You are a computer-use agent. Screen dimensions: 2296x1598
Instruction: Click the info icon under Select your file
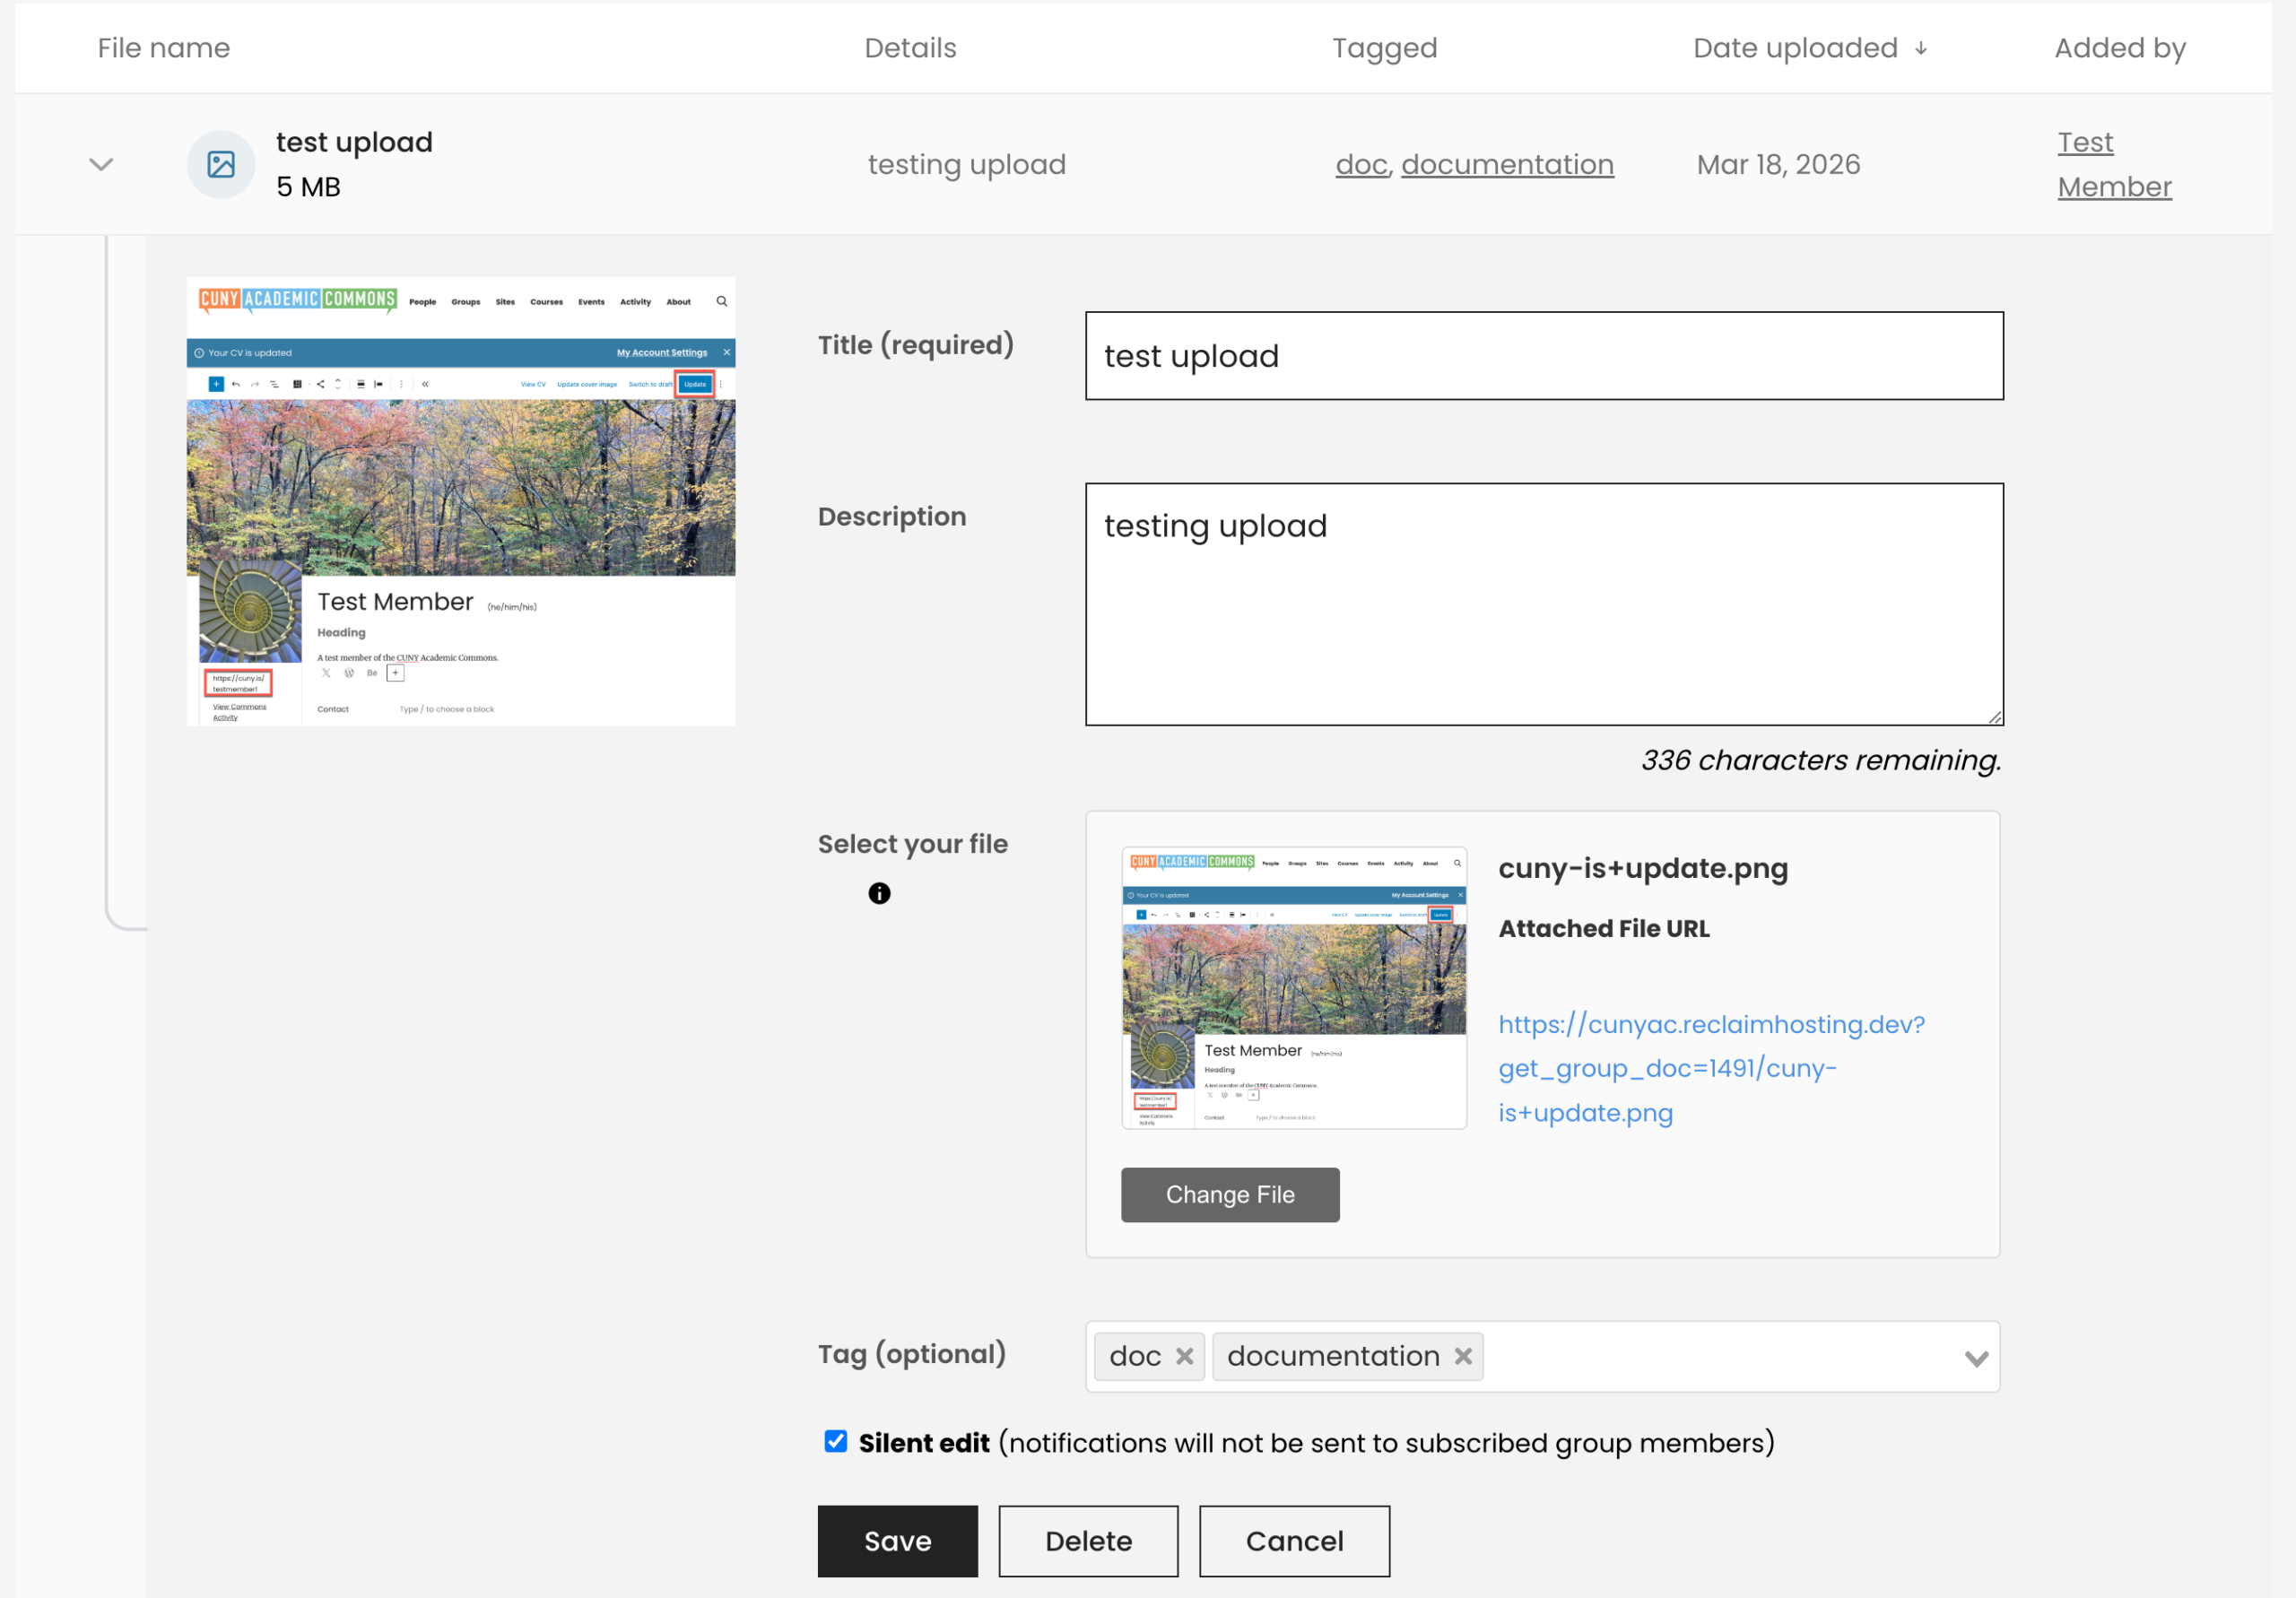(x=879, y=893)
